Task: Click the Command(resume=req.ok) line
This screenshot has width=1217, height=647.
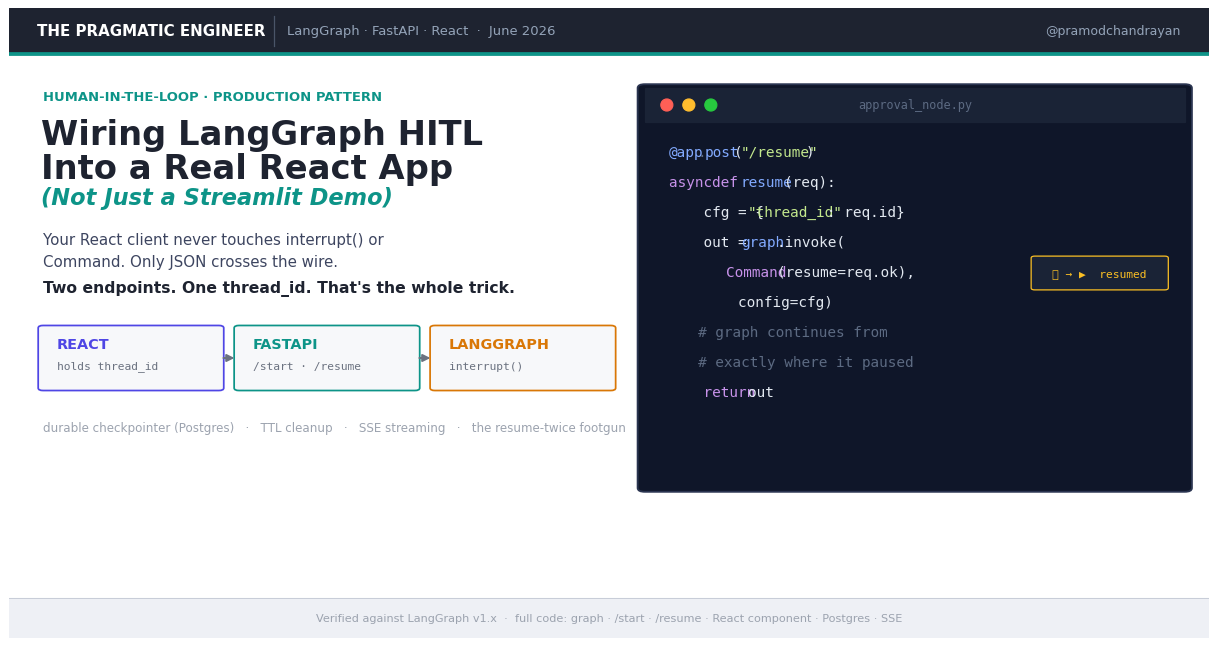Action: pyautogui.click(x=820, y=273)
